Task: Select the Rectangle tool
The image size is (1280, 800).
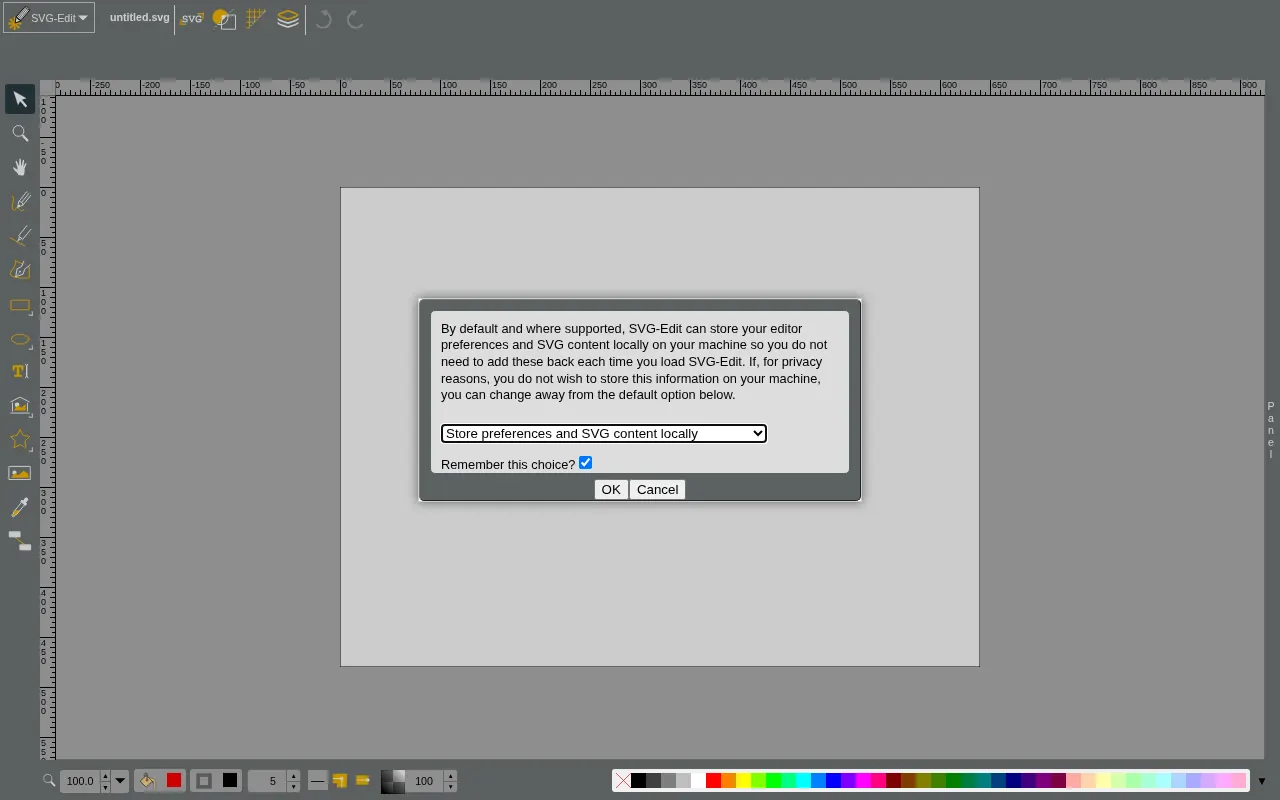Action: (x=20, y=305)
